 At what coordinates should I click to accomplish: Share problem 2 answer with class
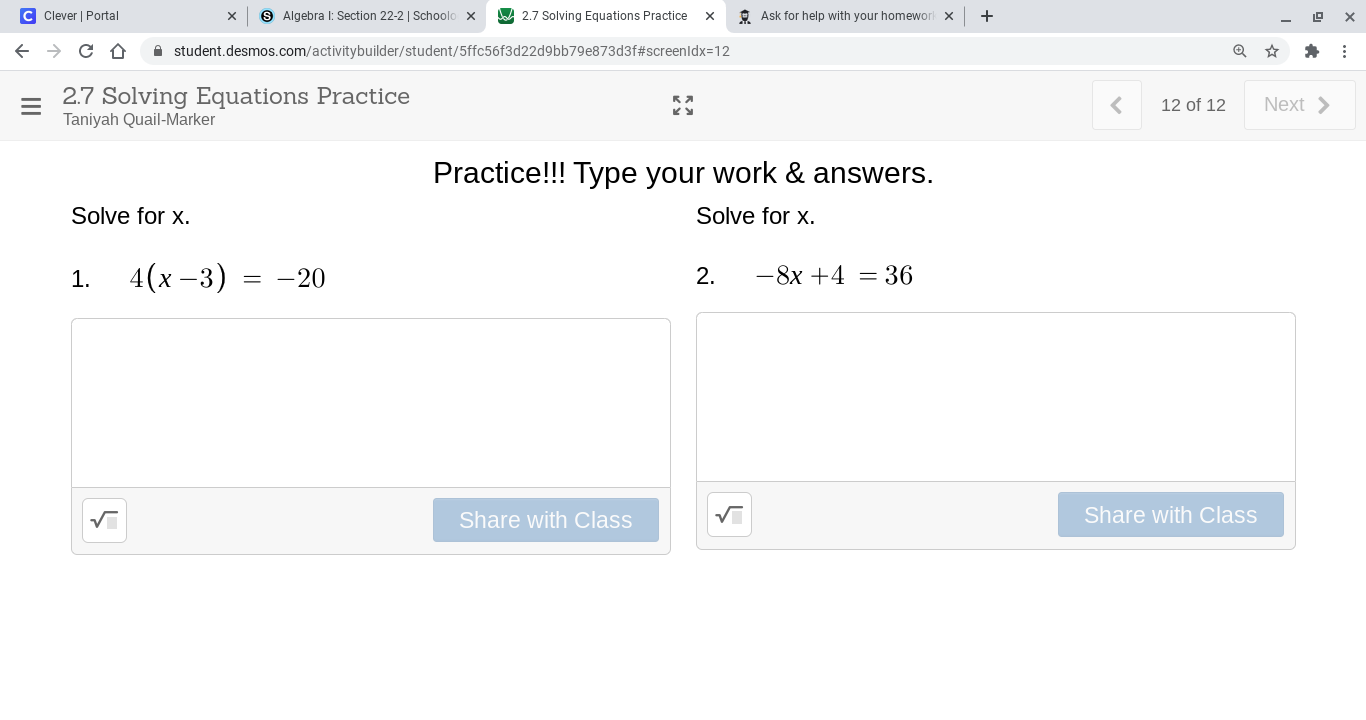point(1170,515)
